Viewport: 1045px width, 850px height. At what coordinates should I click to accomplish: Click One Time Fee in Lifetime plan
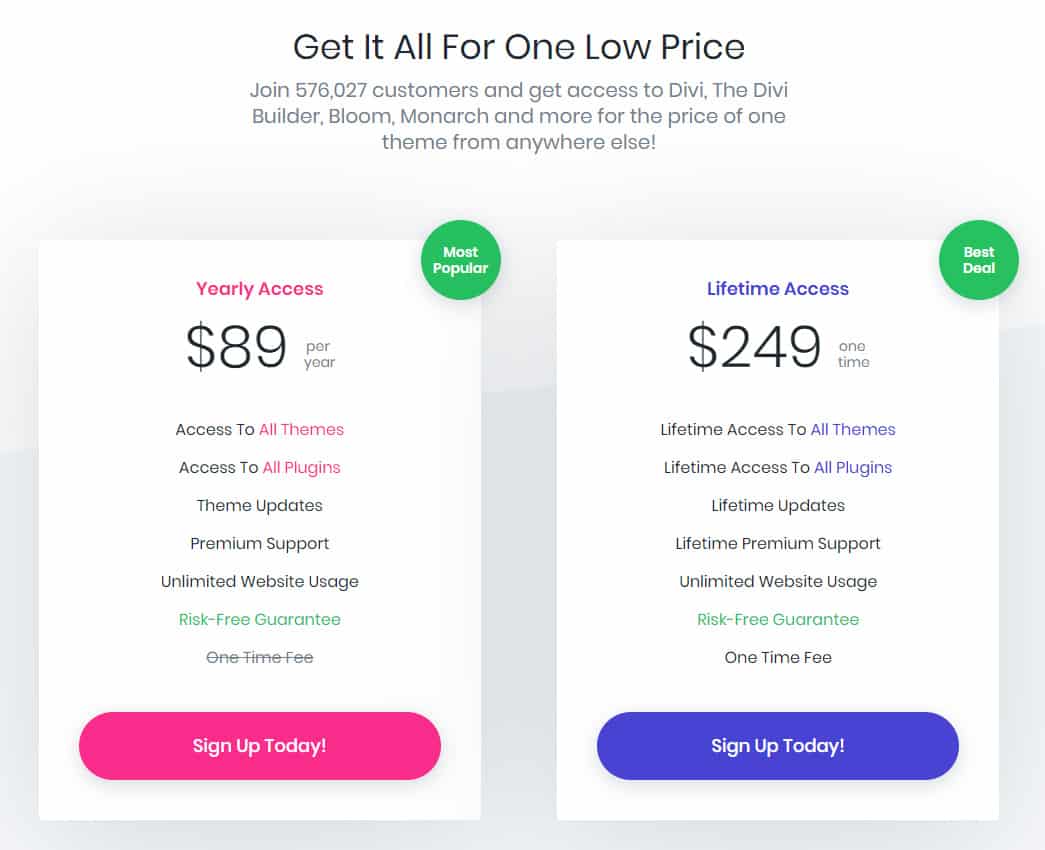tap(778, 657)
